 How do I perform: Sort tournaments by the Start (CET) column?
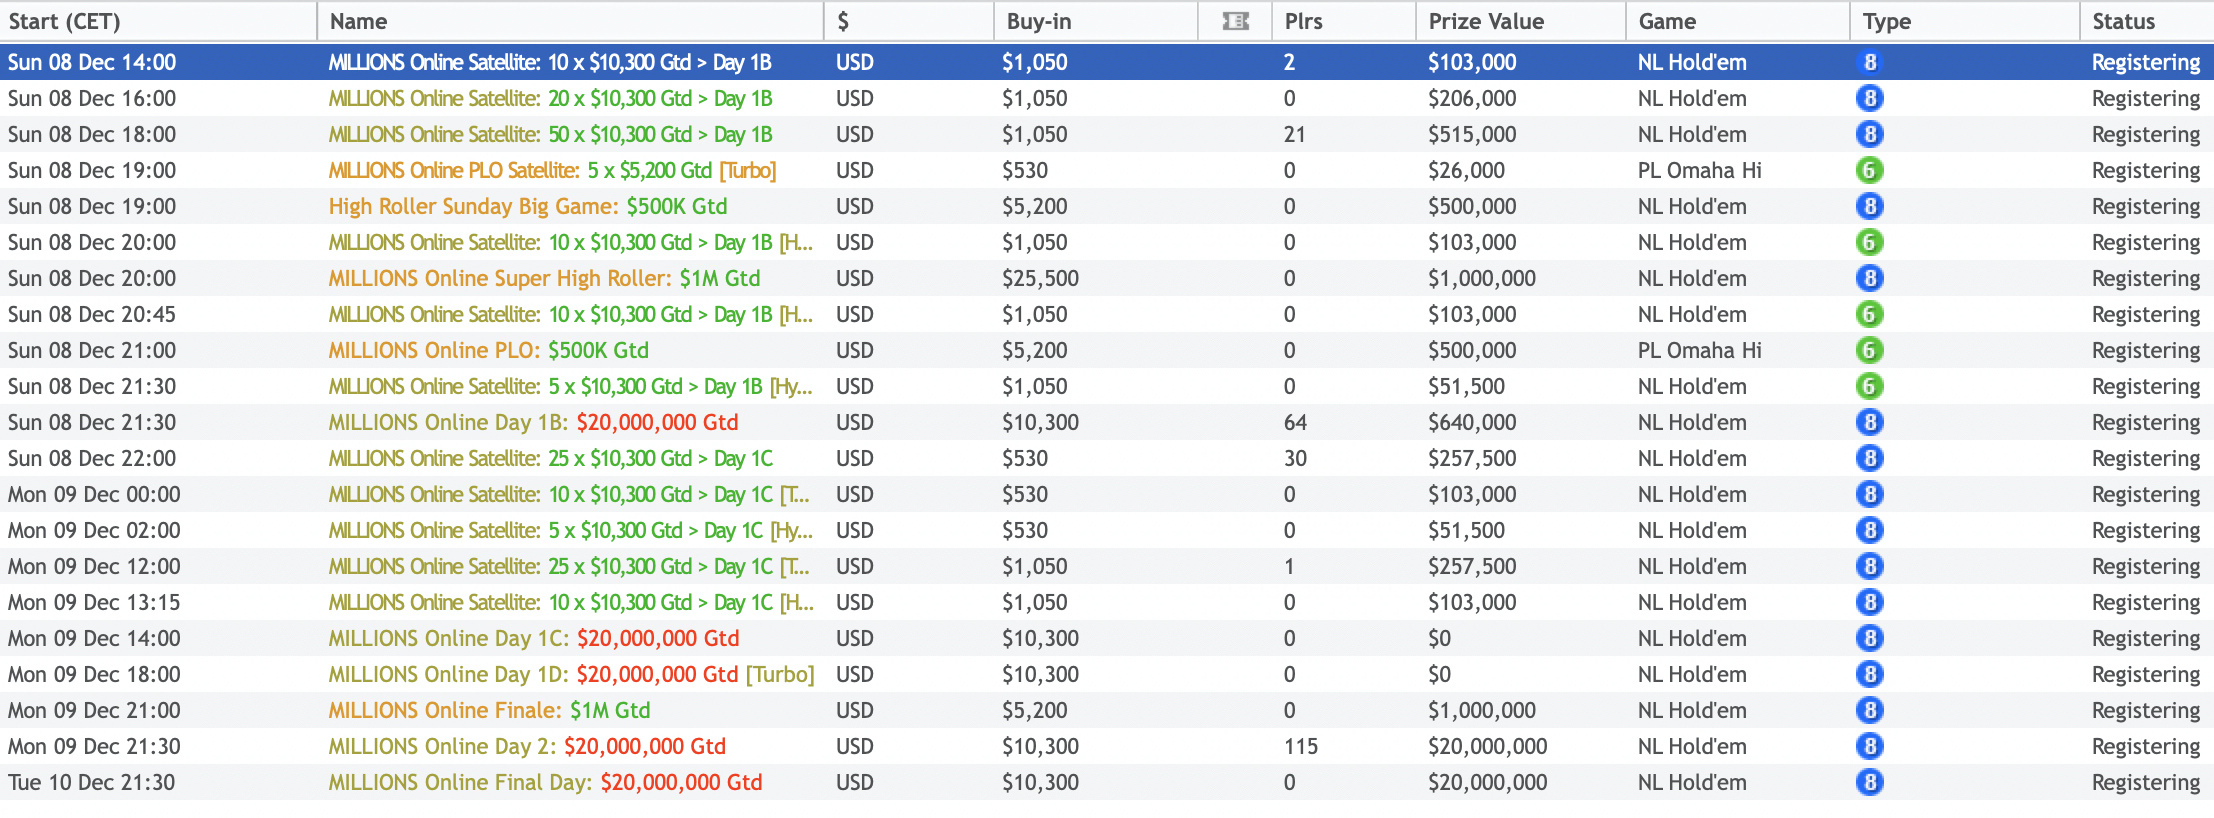64,21
